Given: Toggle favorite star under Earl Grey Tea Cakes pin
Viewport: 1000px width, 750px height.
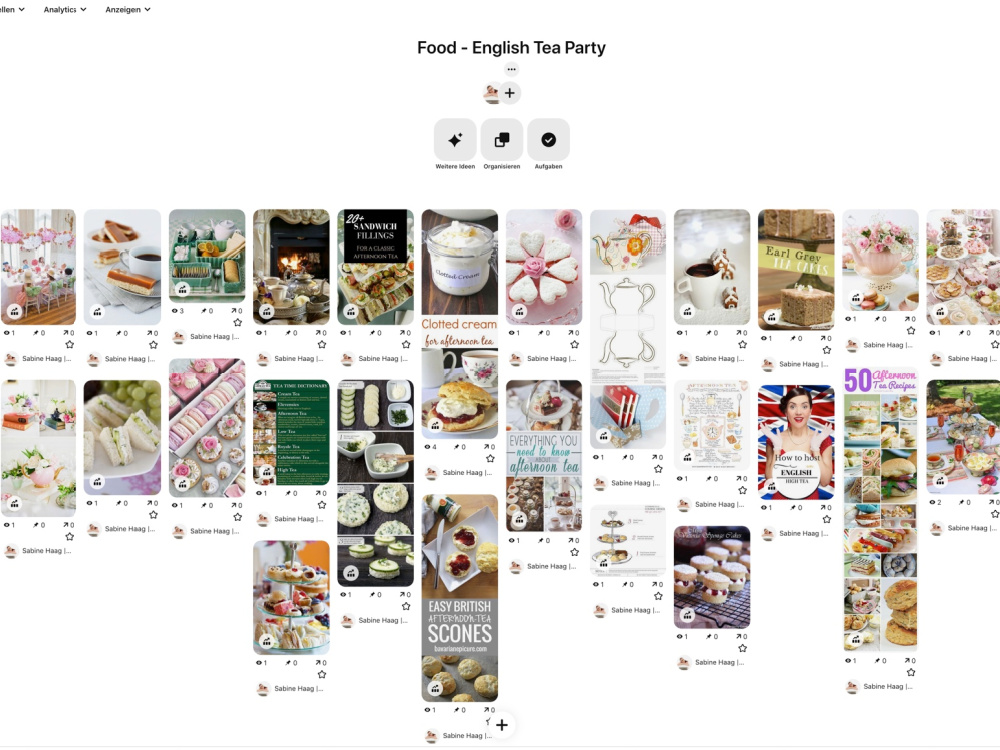Looking at the screenshot, I should (827, 350).
